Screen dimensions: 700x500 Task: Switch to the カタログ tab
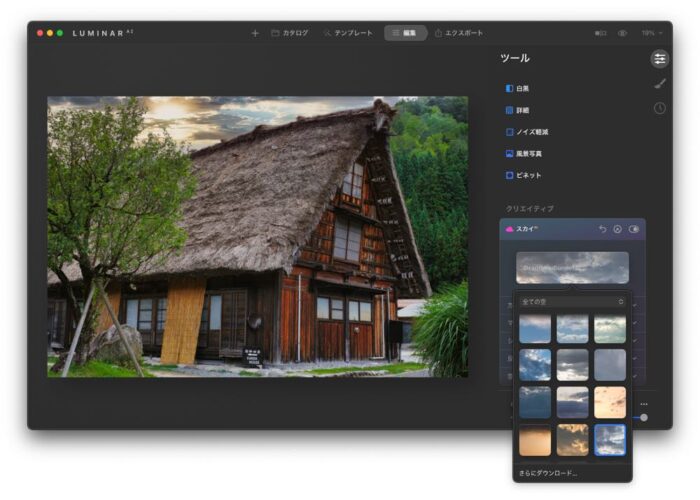coord(289,33)
